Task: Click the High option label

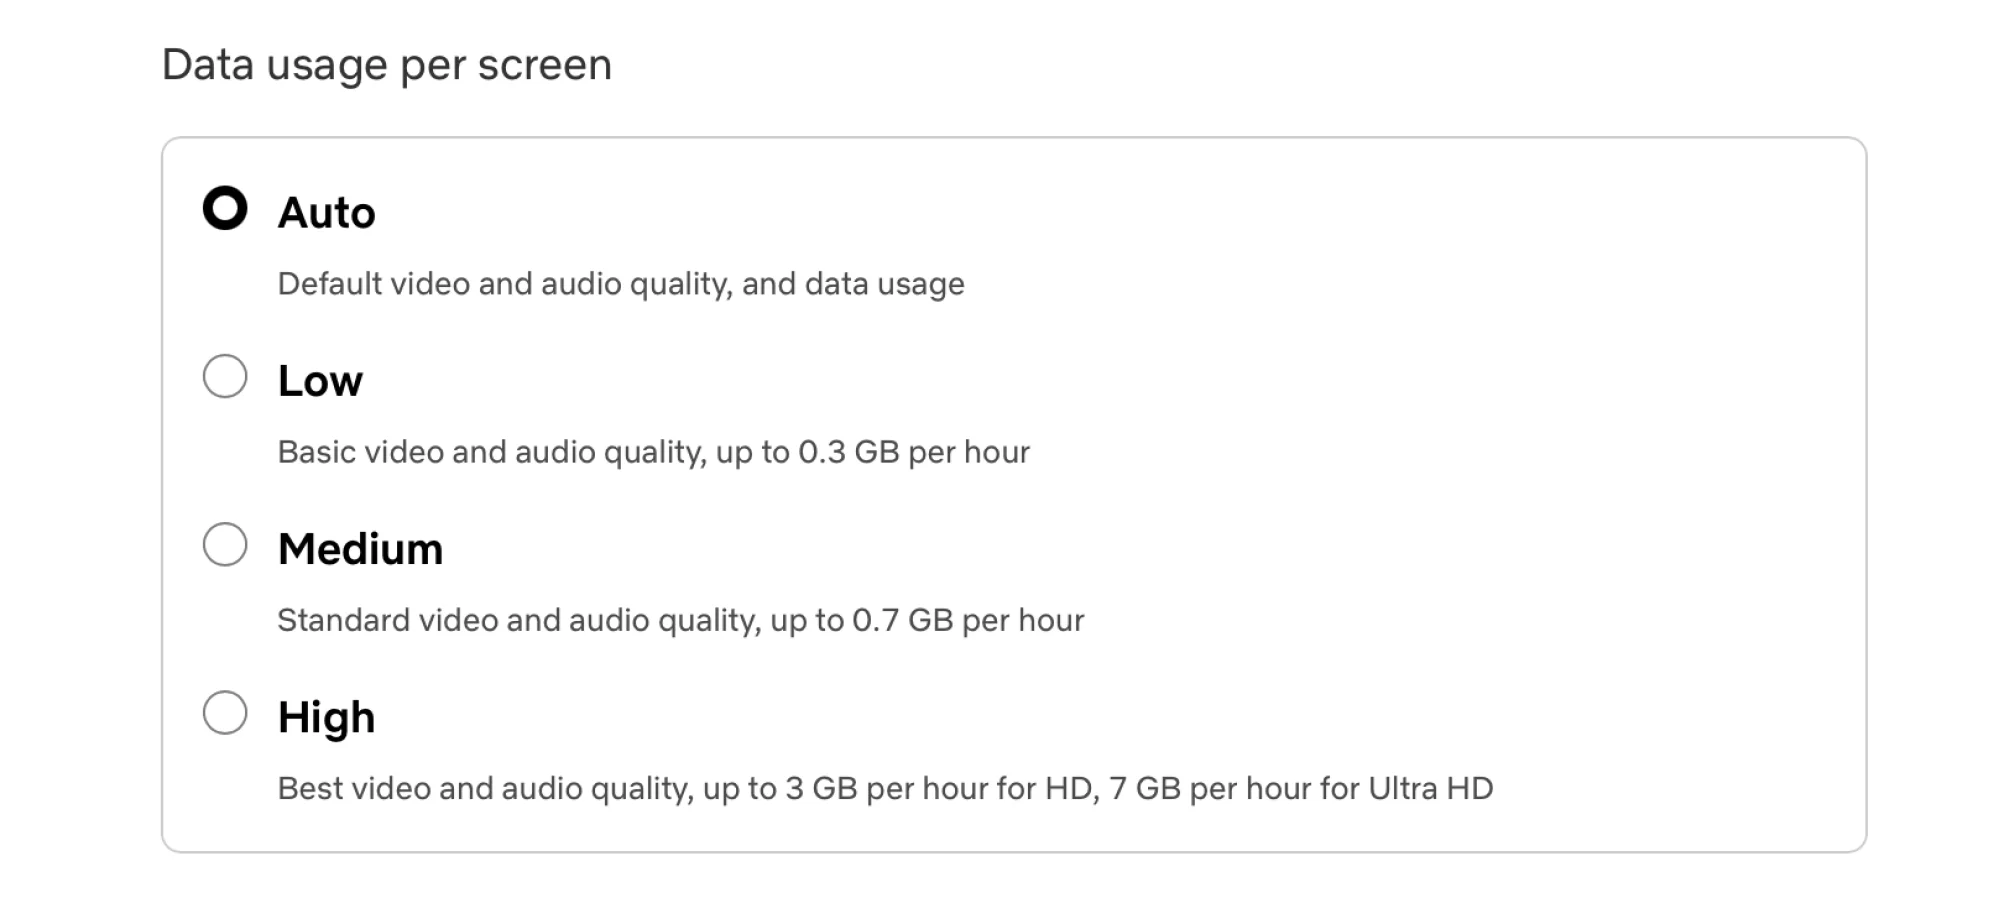Action: [325, 714]
